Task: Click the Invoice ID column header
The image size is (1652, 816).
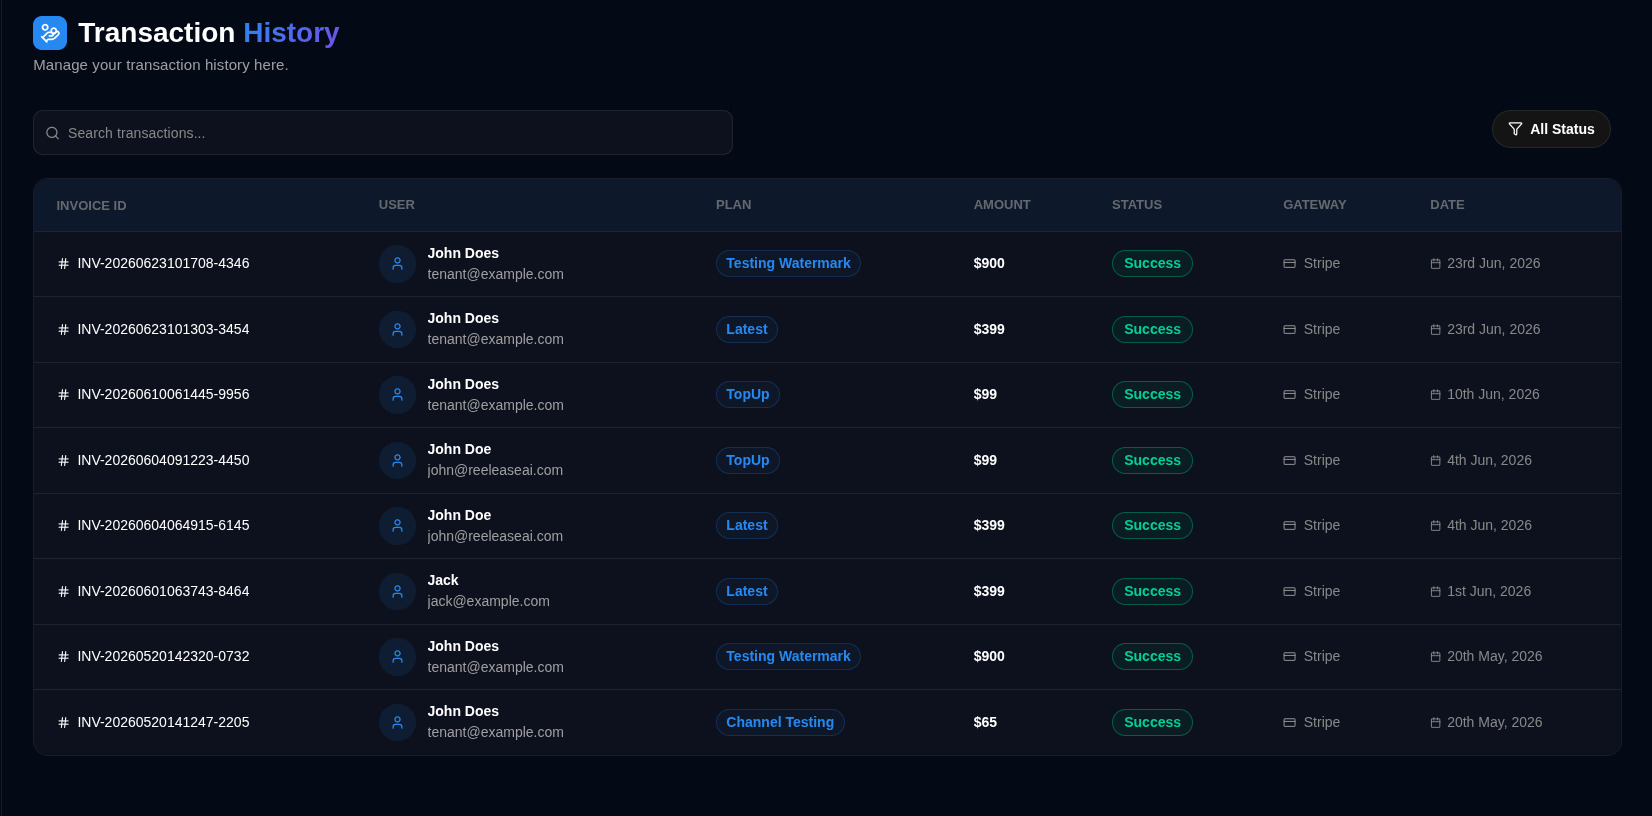Action: (91, 206)
